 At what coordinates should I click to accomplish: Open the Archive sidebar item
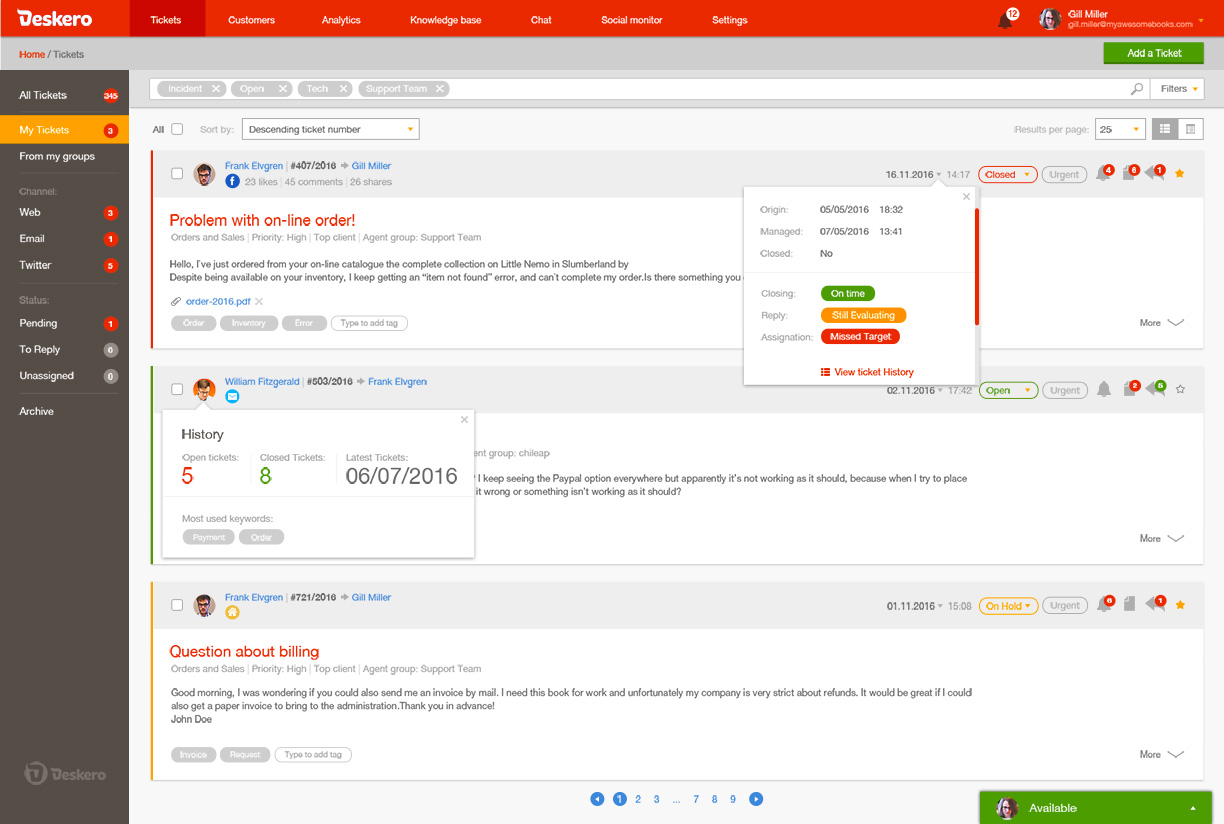pyautogui.click(x=64, y=411)
